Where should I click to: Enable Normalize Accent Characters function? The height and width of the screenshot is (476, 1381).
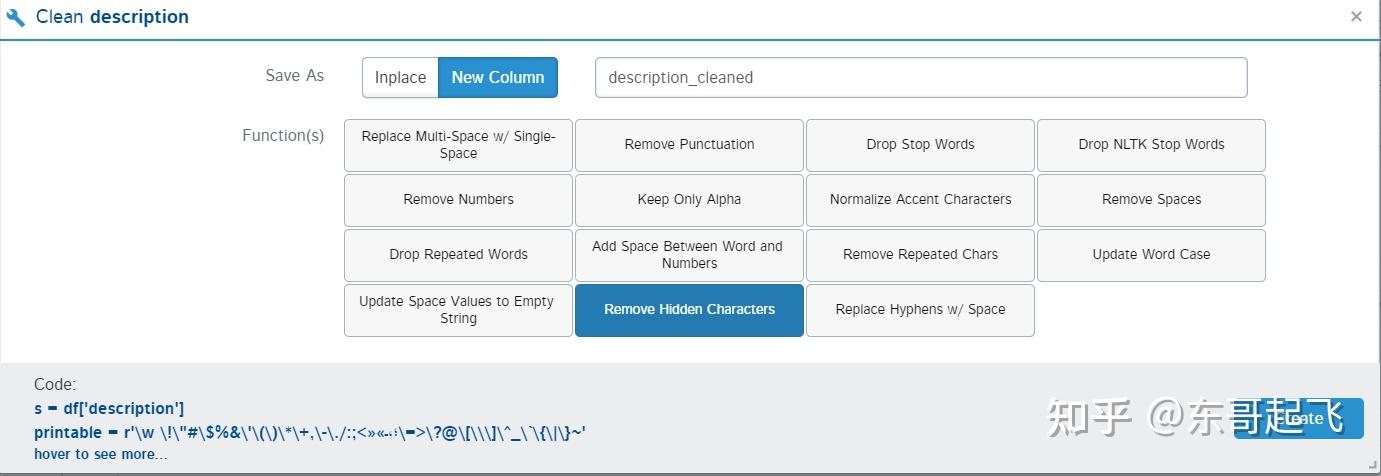(x=920, y=200)
